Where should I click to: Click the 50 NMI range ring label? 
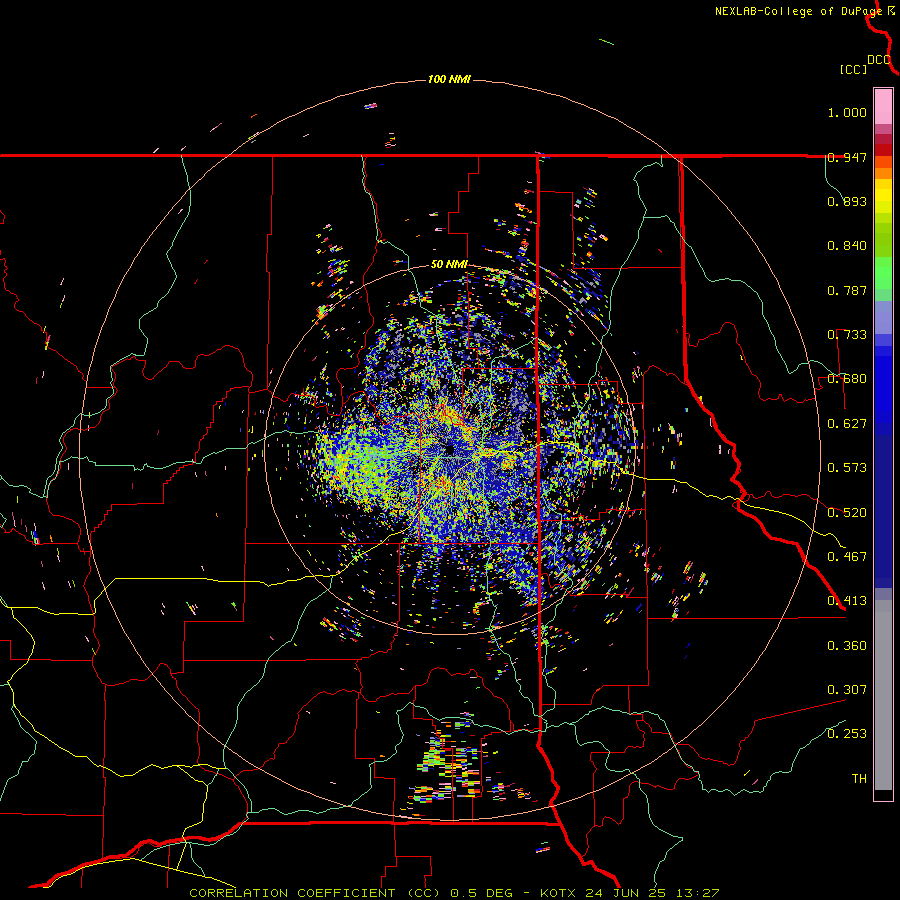tap(449, 264)
